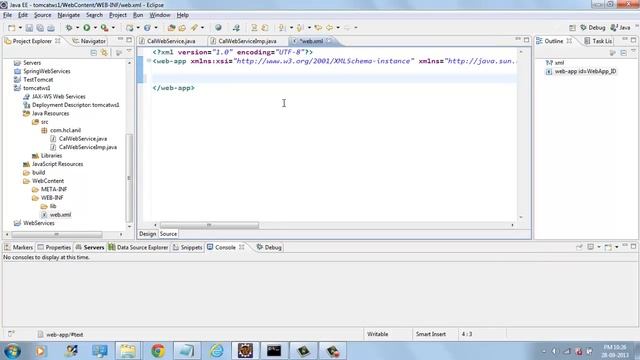Screen dimensions: 640x360
Task: Click Project Explorer vertical scrollbar thumb
Action: pyautogui.click(x=129, y=178)
